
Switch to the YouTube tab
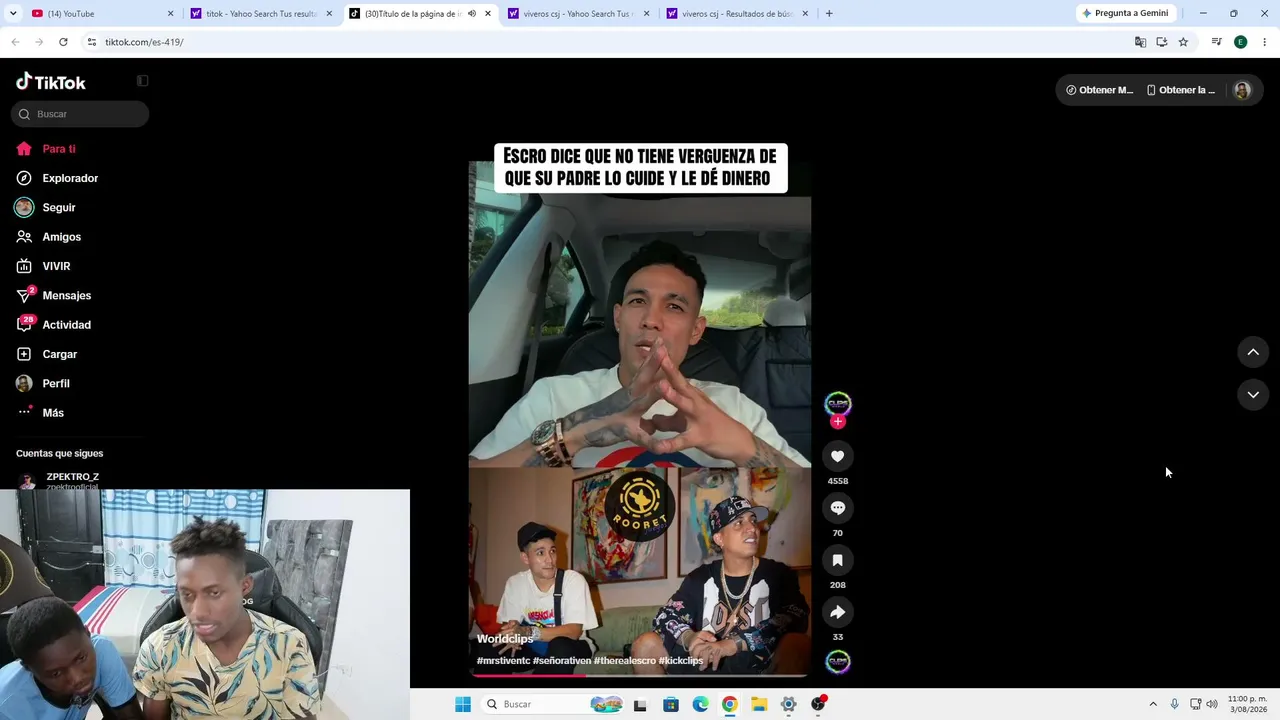[100, 14]
